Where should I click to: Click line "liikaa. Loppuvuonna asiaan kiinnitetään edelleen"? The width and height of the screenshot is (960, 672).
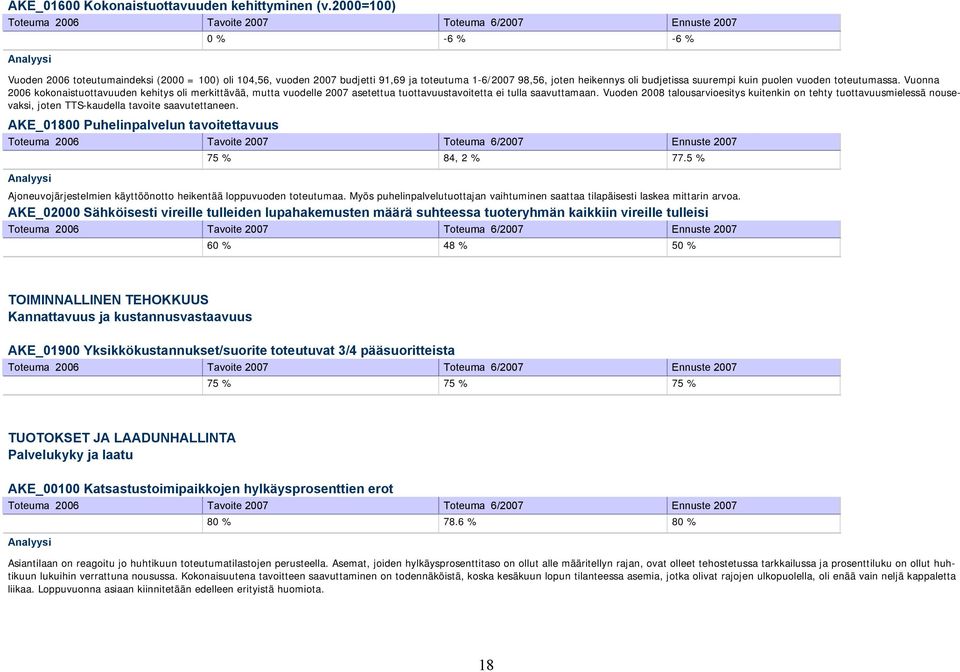(x=165, y=590)
